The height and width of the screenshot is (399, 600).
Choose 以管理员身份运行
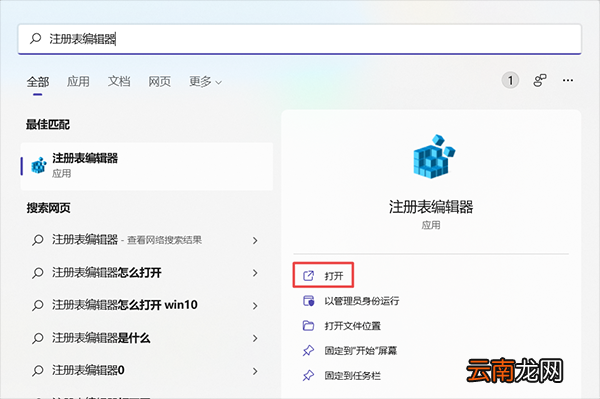[x=362, y=301]
